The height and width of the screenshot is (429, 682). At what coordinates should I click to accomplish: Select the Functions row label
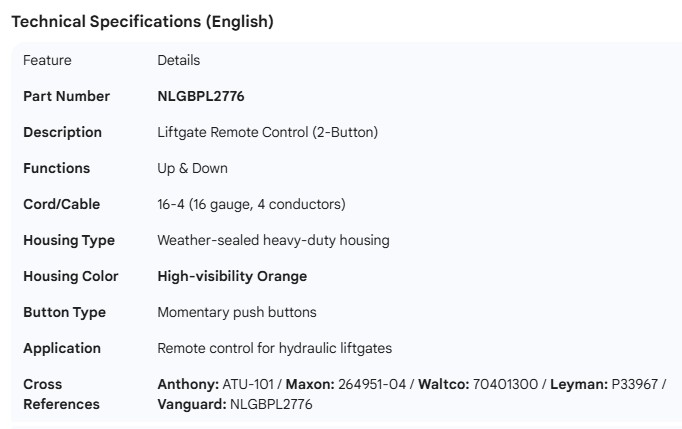point(56,168)
